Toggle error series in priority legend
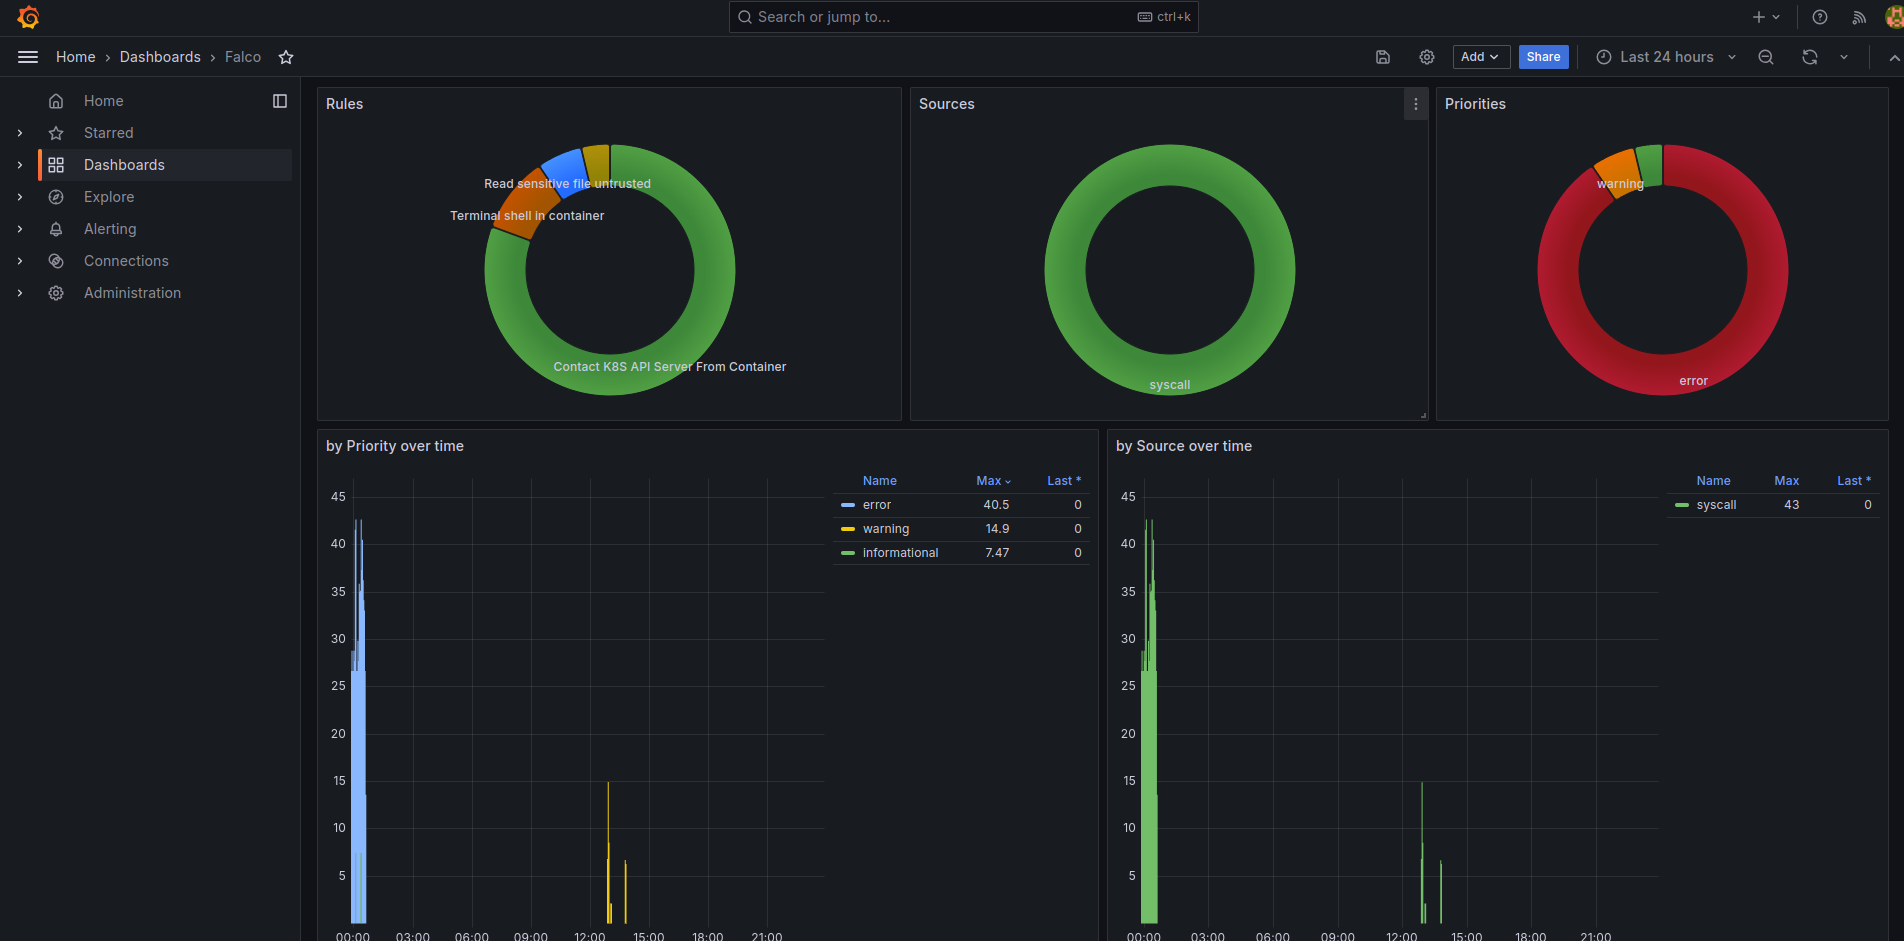1904x941 pixels. (877, 505)
